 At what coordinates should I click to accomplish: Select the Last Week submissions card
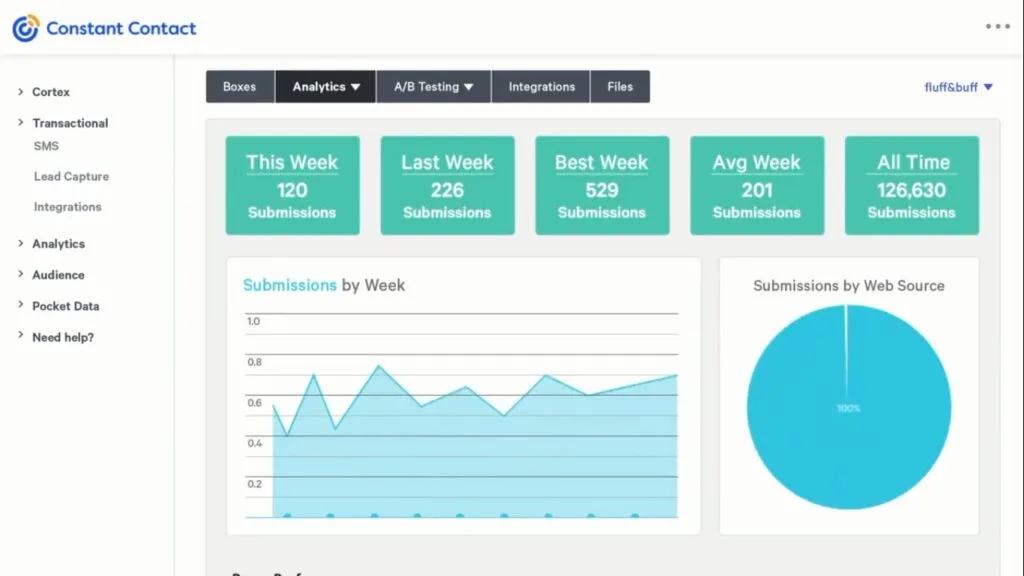[447, 185]
